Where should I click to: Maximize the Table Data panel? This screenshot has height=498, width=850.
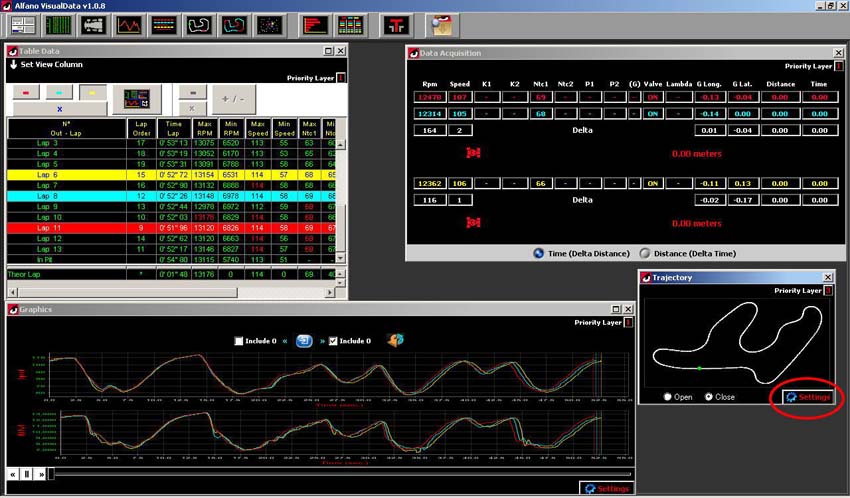click(328, 51)
